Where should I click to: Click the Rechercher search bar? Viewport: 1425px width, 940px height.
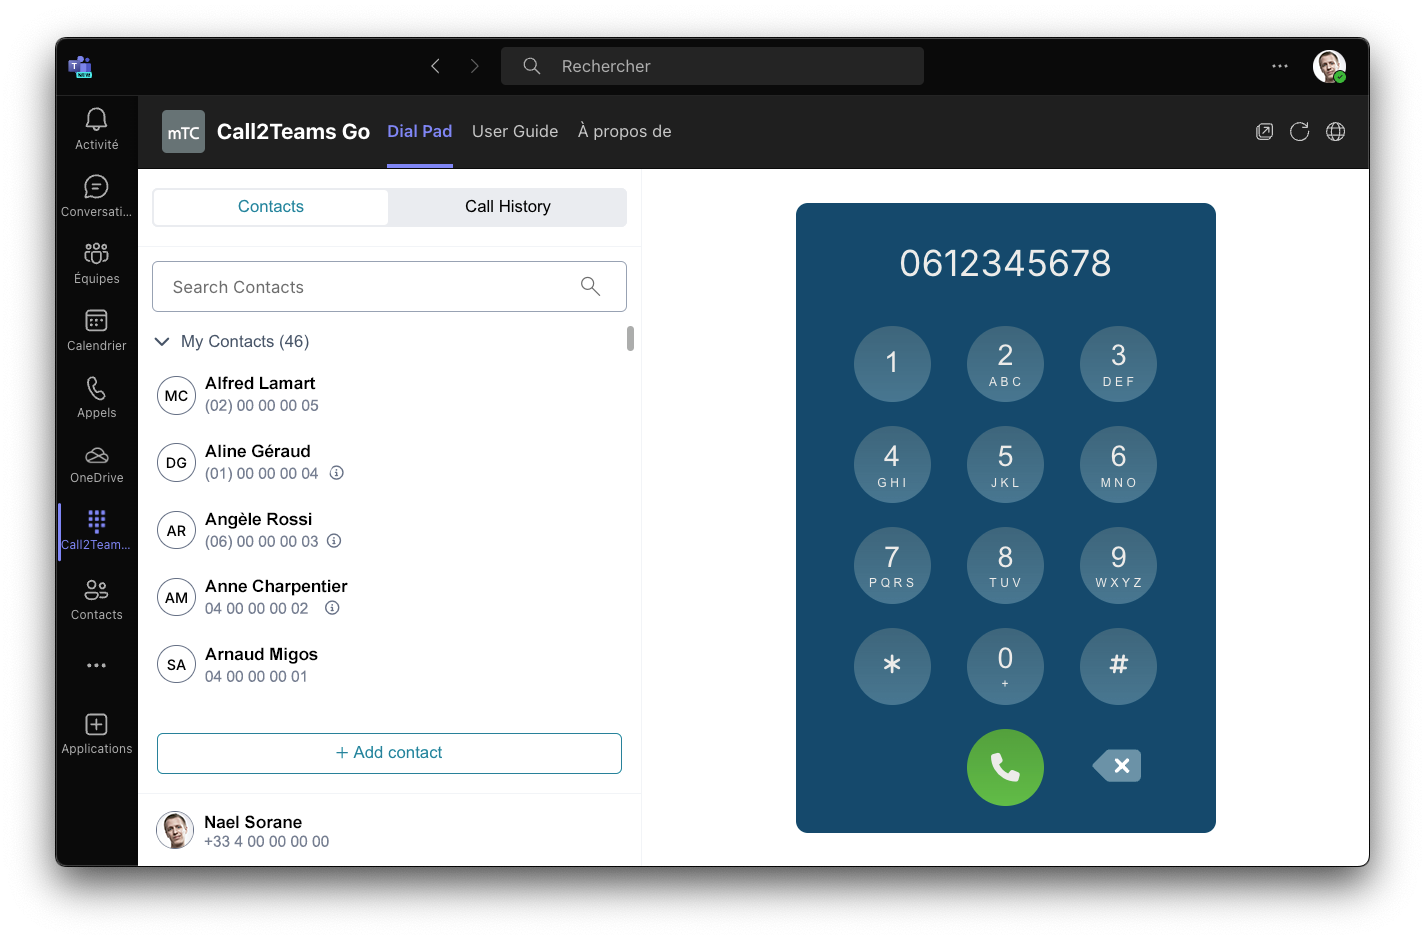coord(712,66)
